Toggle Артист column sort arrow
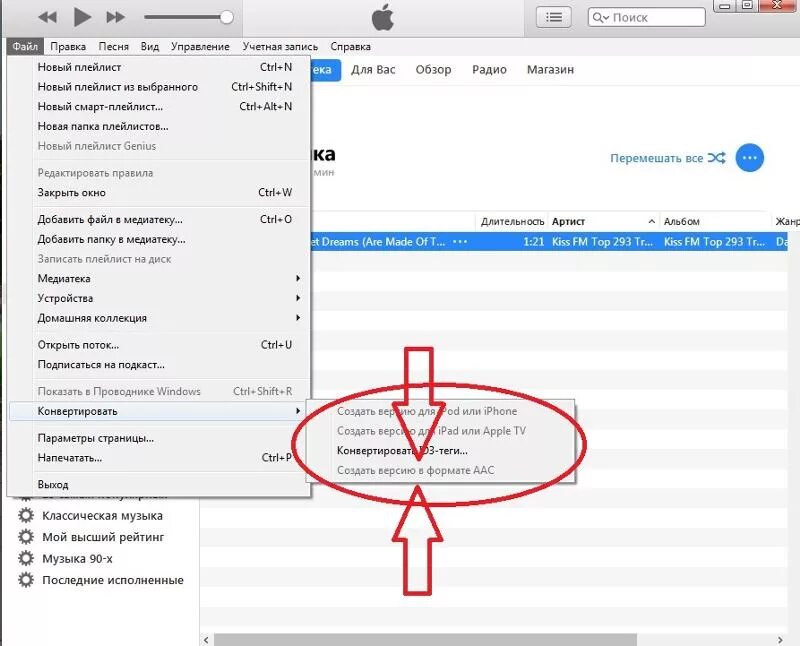Image resolution: width=800 pixels, height=646 pixels. coord(652,221)
